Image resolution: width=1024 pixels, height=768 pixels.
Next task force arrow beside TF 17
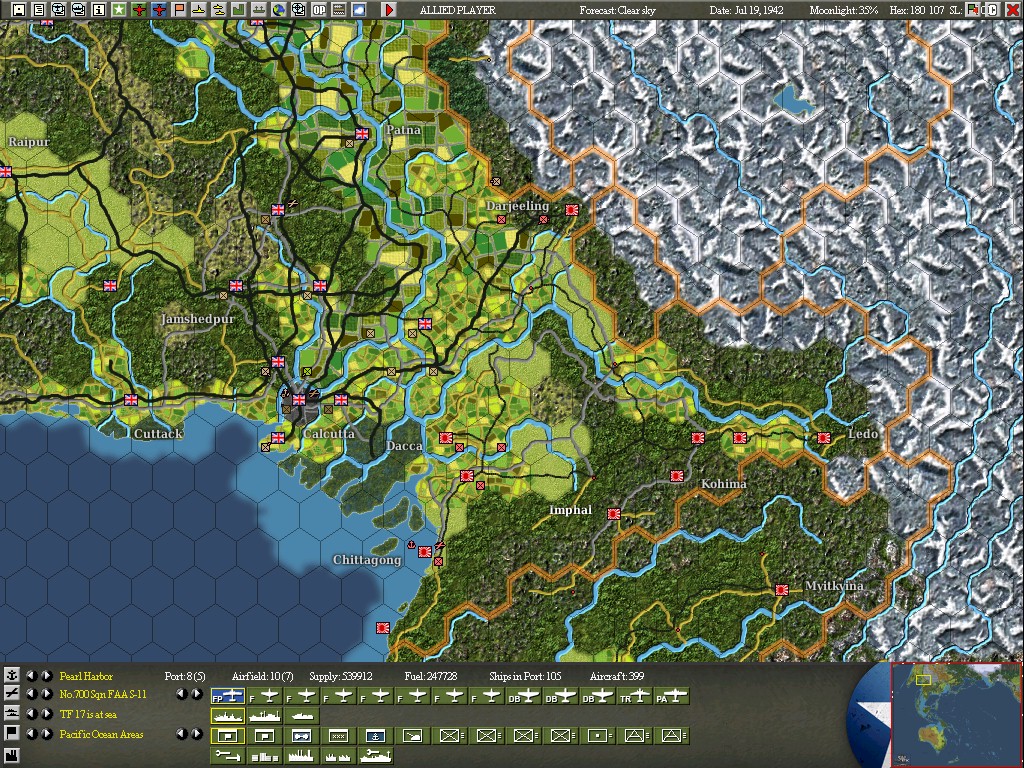click(x=46, y=714)
